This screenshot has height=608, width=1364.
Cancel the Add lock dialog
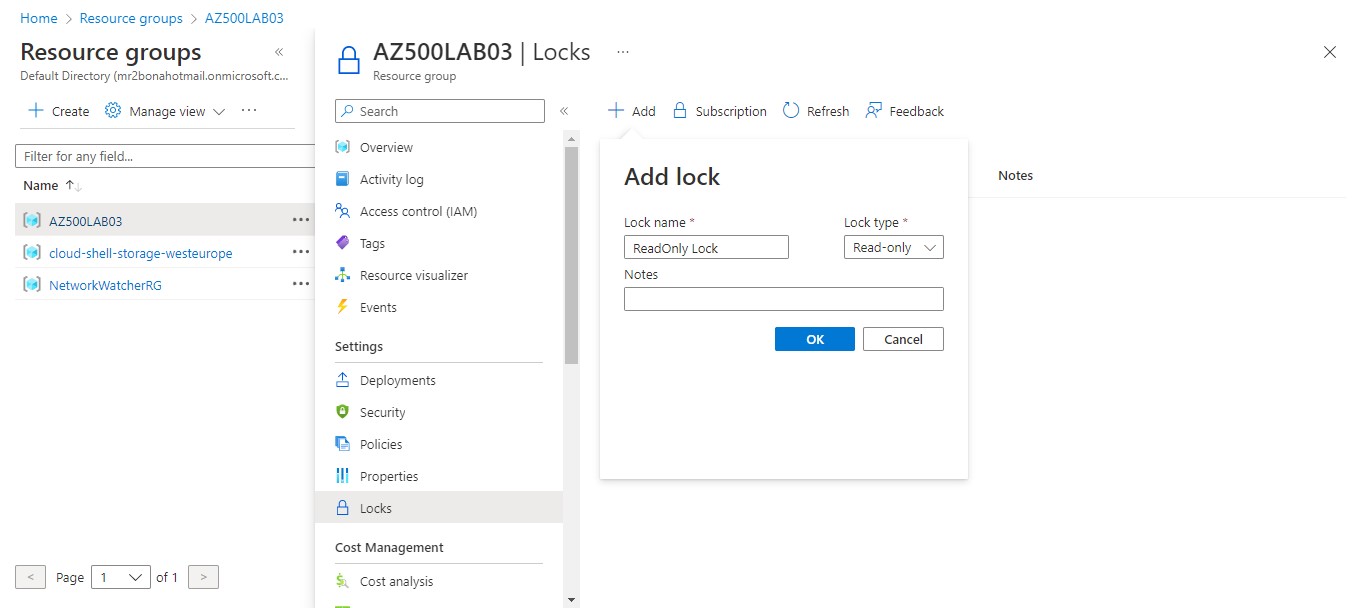click(903, 338)
